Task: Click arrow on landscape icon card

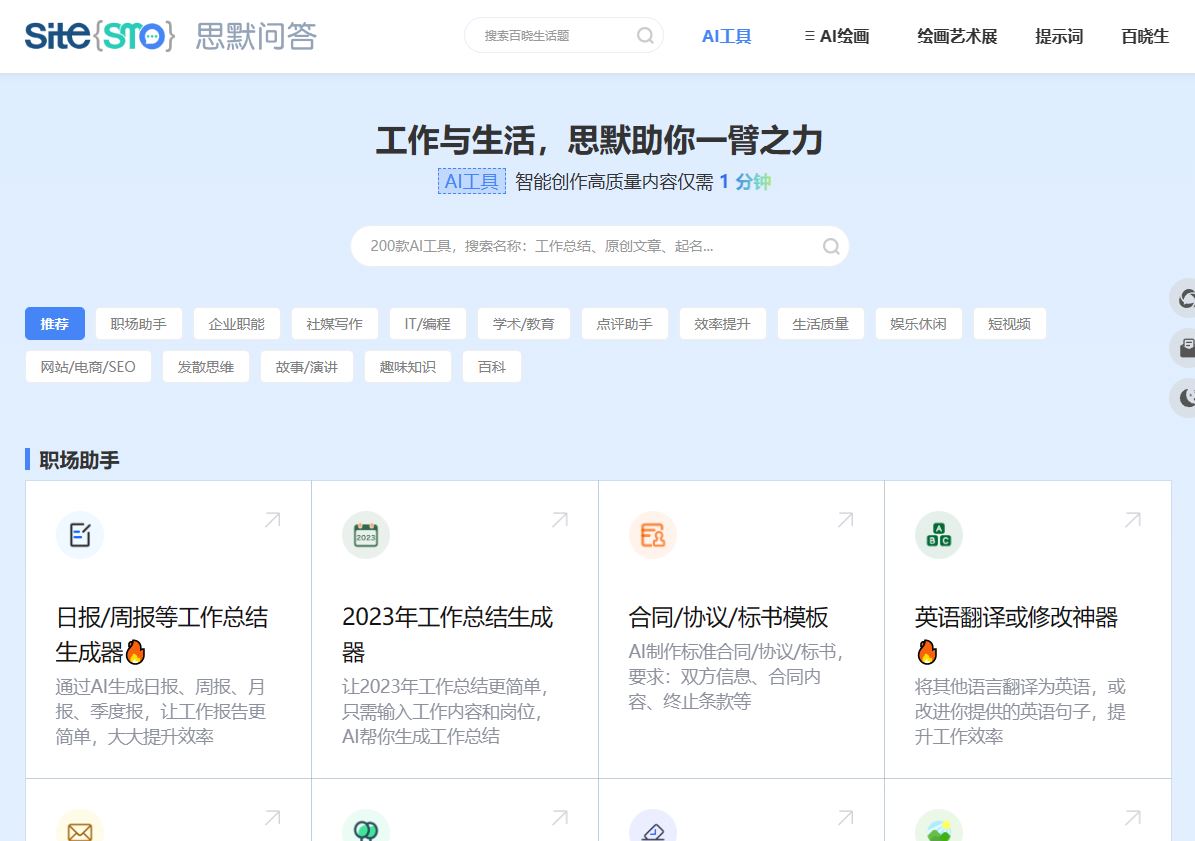Action: coord(1133,817)
